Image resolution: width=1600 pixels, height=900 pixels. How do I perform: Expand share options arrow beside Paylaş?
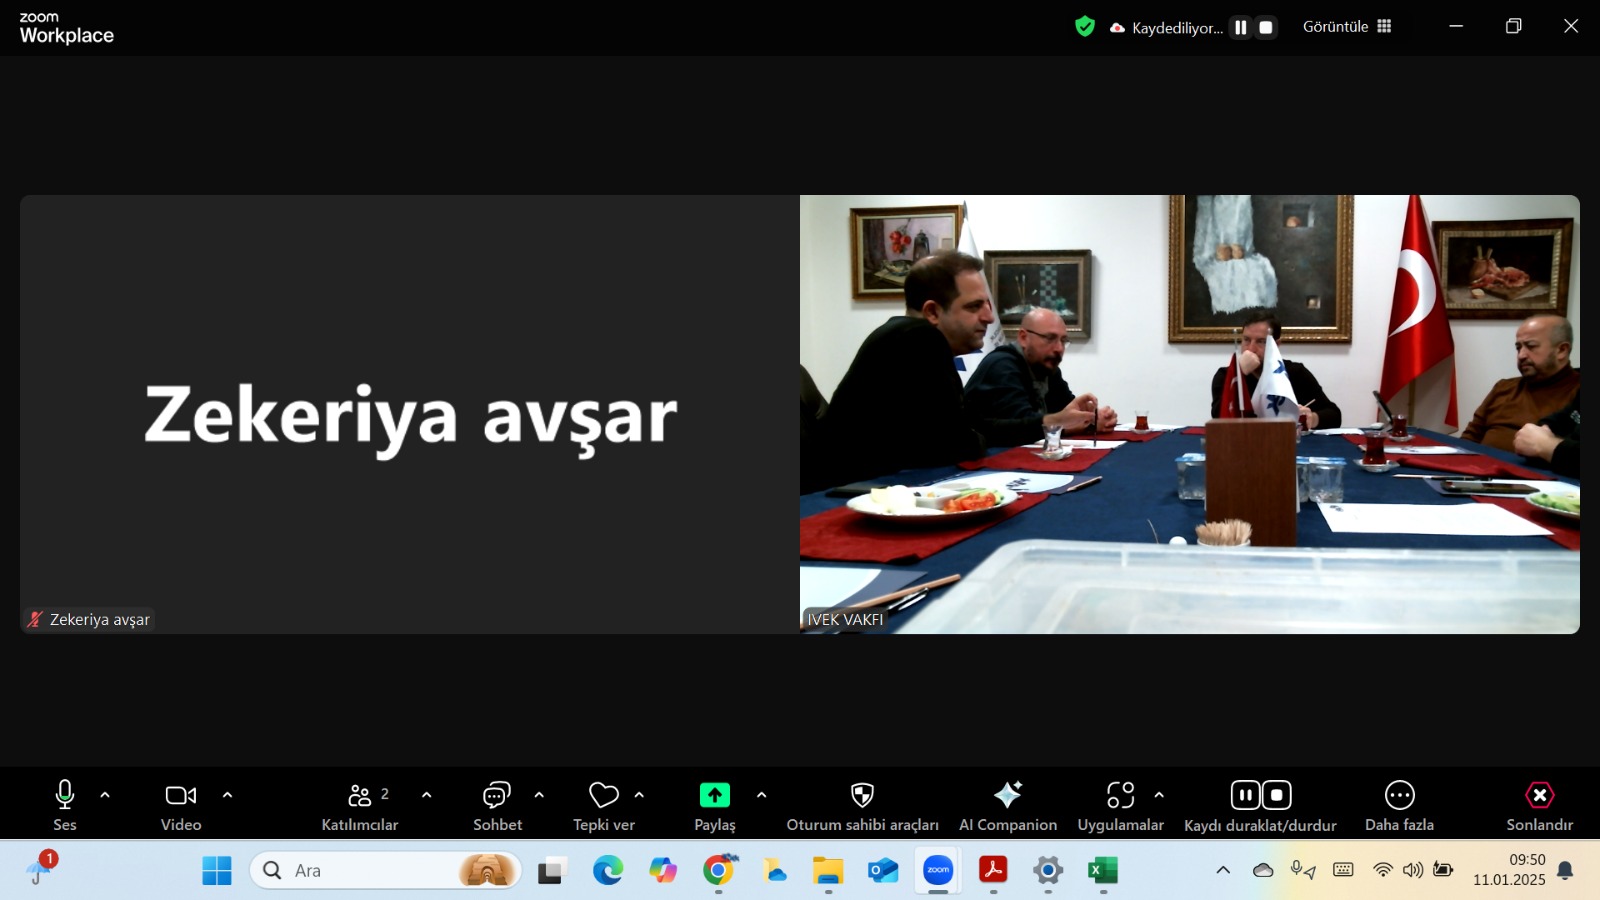(761, 796)
